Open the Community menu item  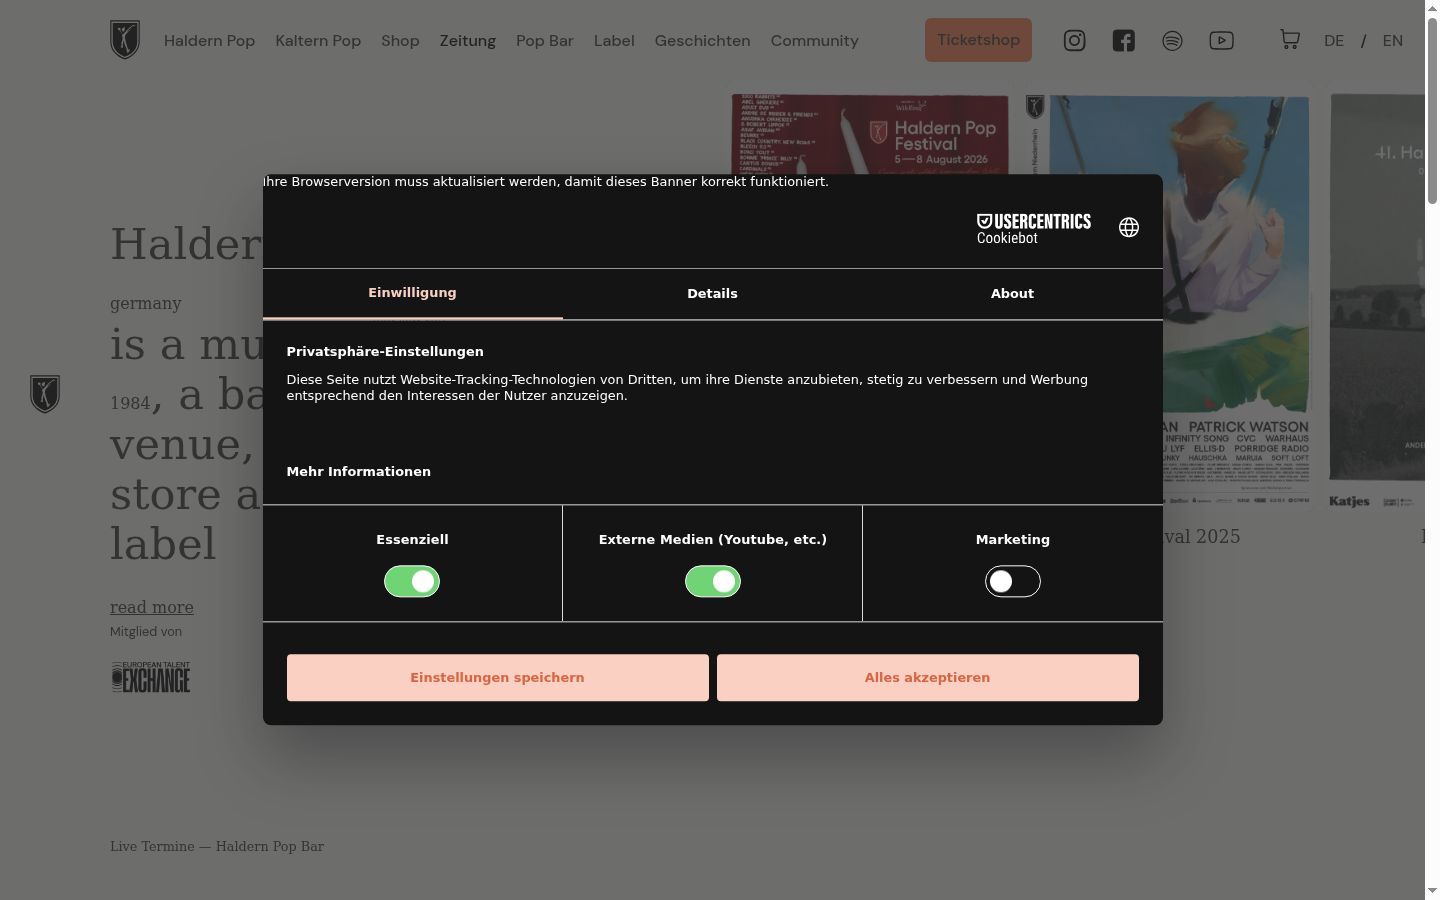814,41
